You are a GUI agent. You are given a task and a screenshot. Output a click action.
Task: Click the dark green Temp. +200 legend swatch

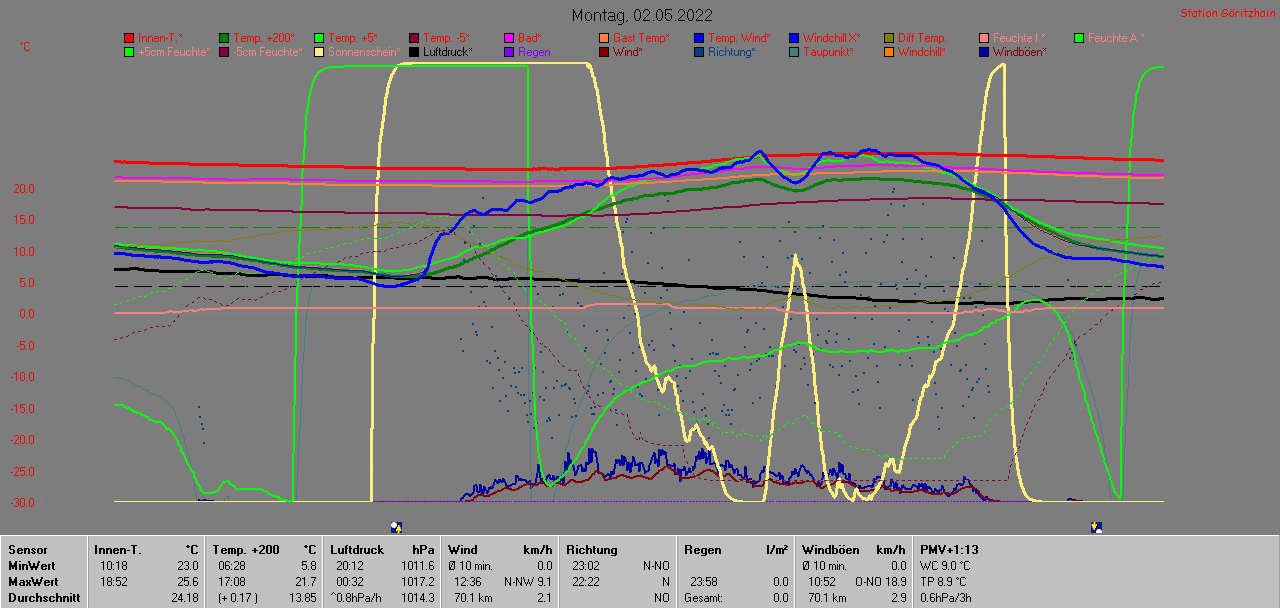point(224,38)
